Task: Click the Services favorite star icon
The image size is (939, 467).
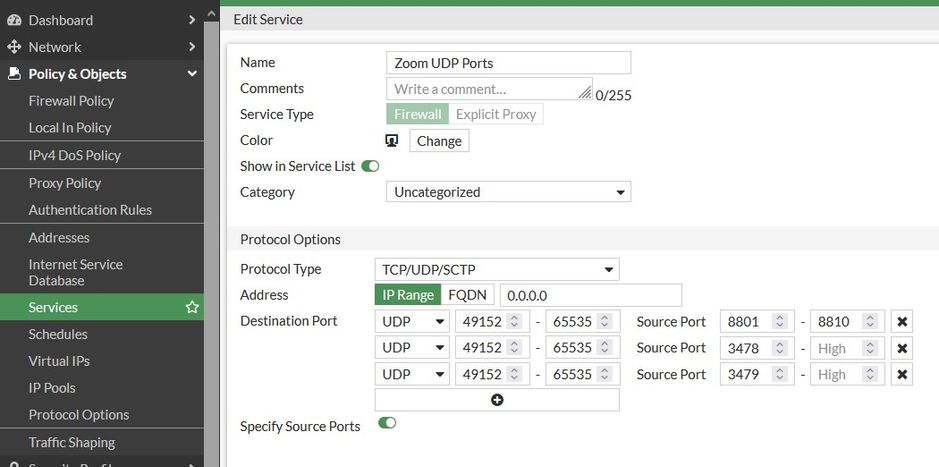Action: [192, 307]
